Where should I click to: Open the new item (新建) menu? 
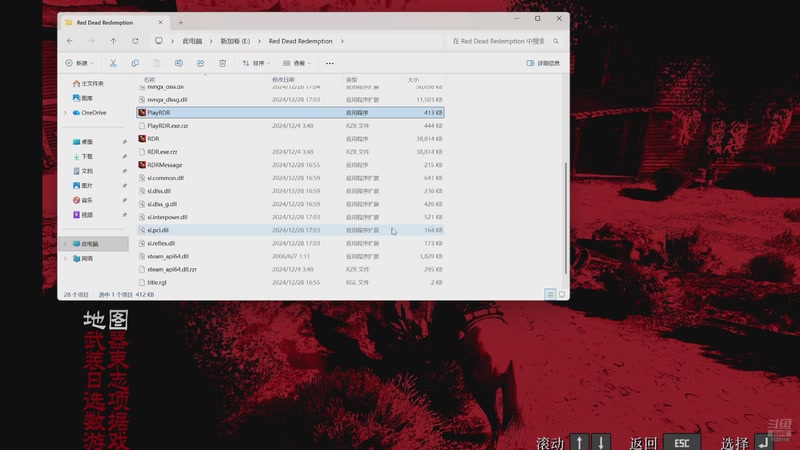tap(80, 63)
